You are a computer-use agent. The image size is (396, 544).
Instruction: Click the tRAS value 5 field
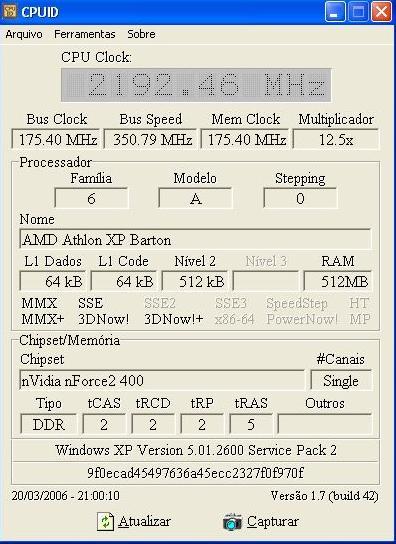[251, 424]
